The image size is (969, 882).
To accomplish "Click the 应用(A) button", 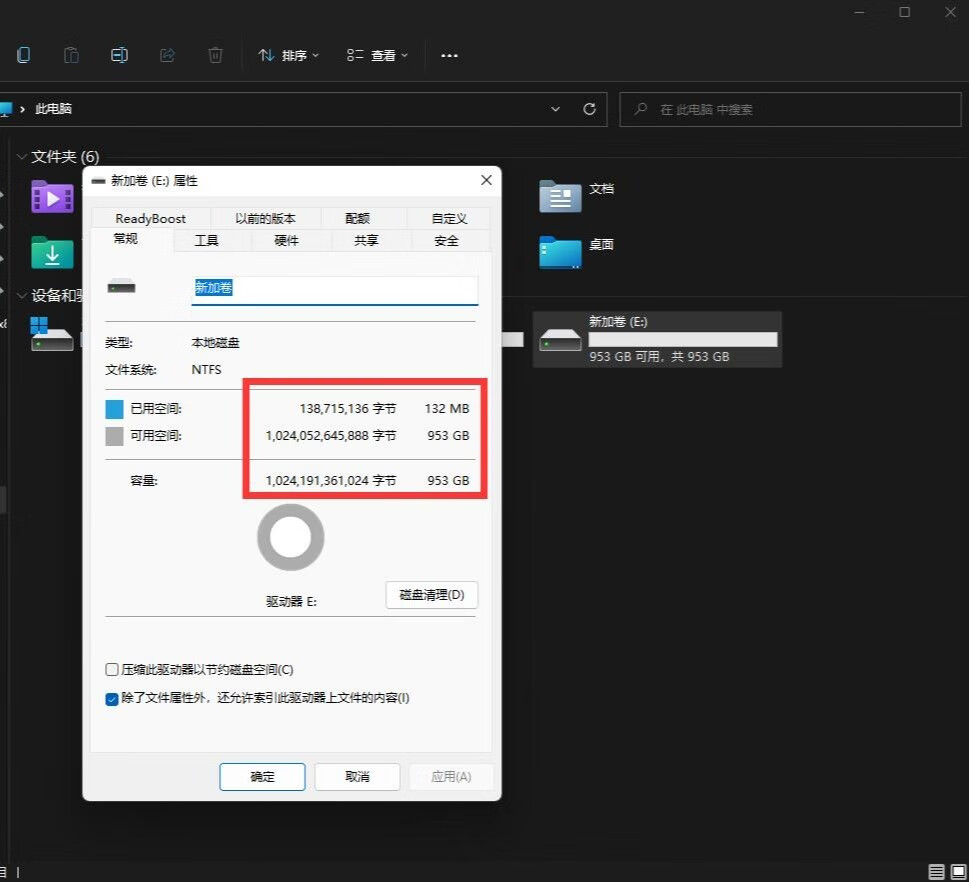I will [451, 776].
